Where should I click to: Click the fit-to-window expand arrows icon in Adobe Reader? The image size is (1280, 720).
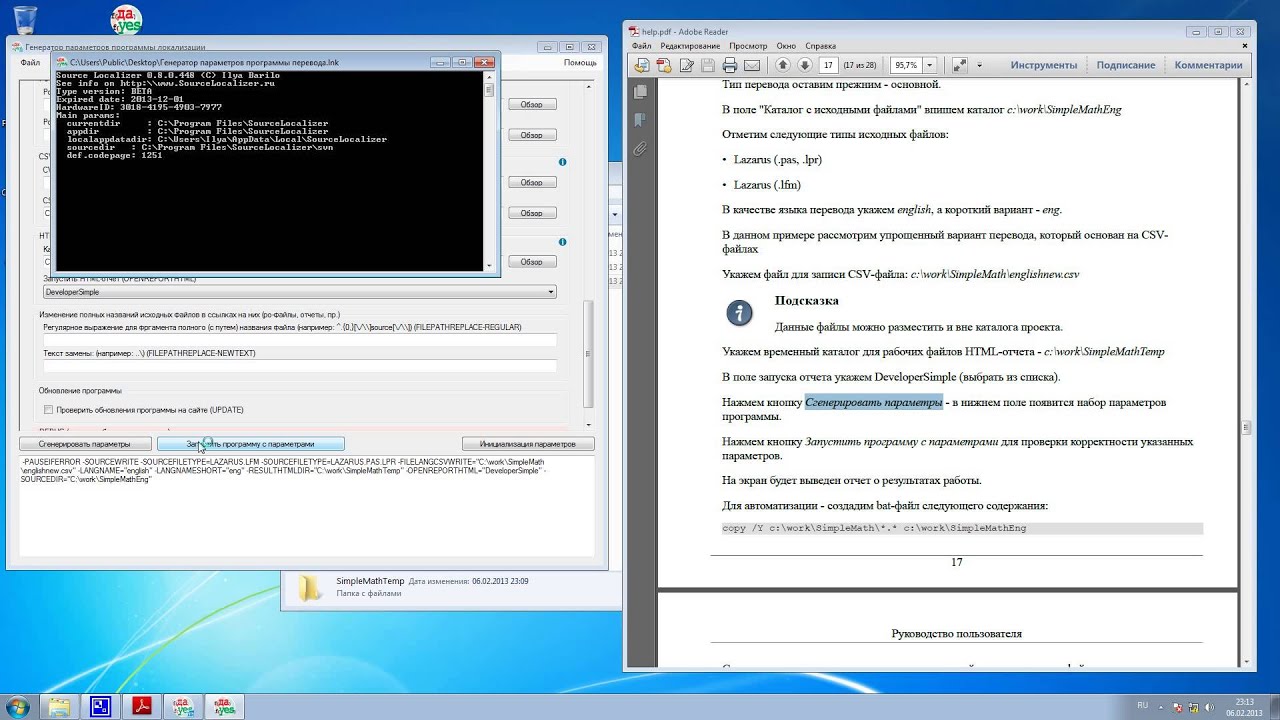tap(960, 65)
